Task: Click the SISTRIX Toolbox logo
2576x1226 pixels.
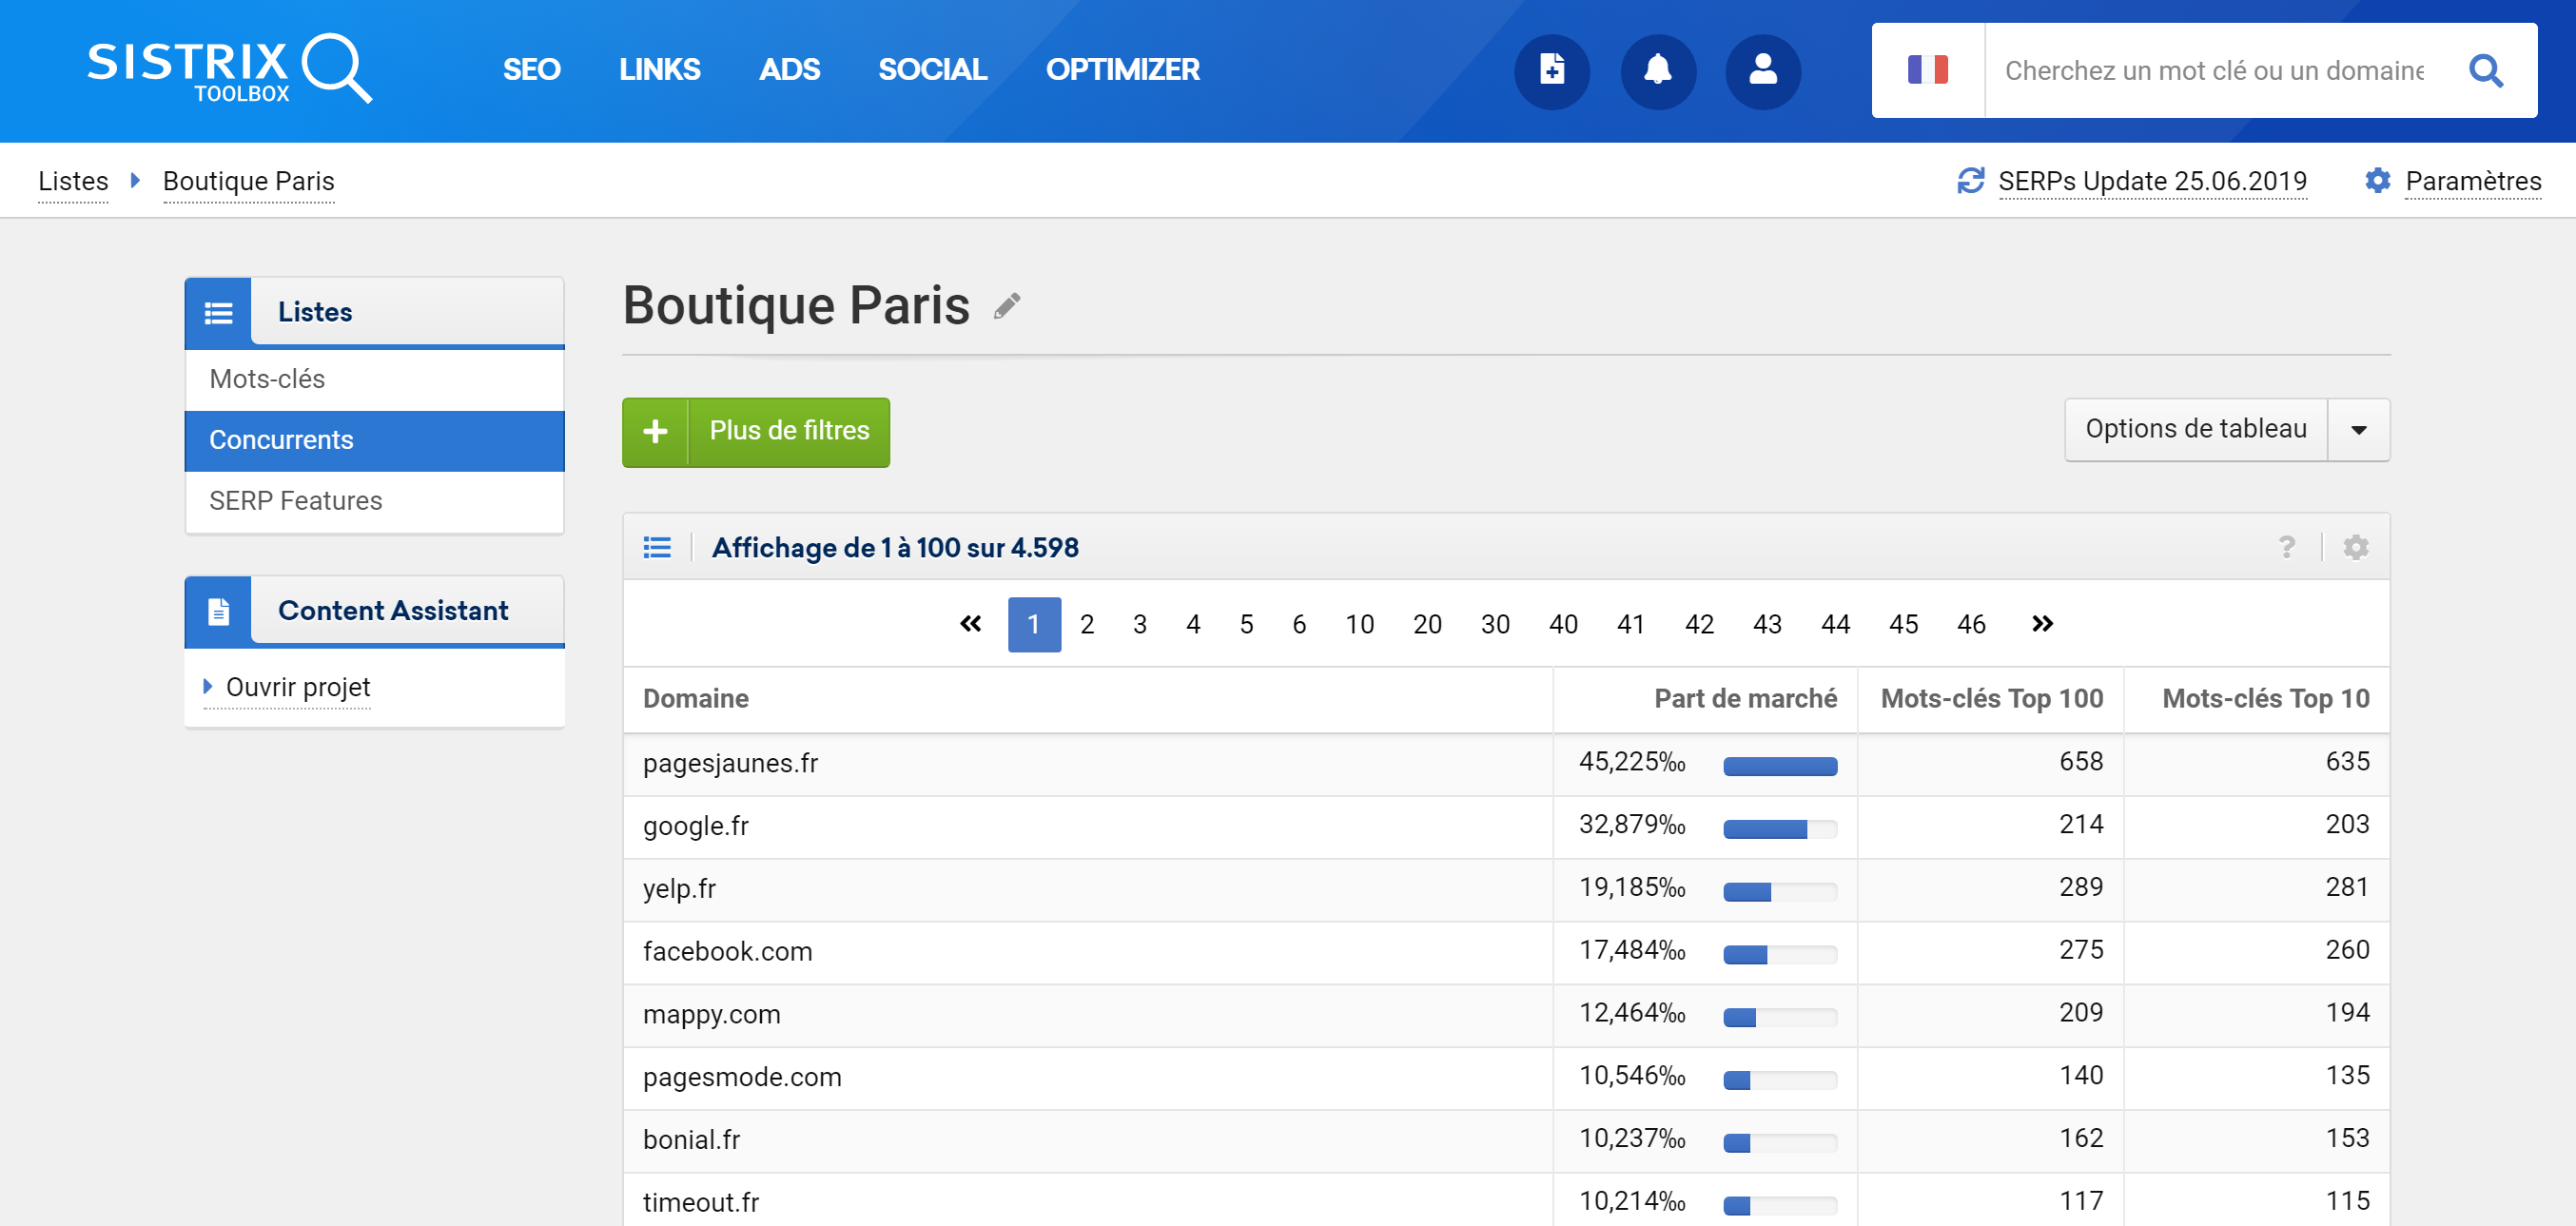Action: [230, 69]
